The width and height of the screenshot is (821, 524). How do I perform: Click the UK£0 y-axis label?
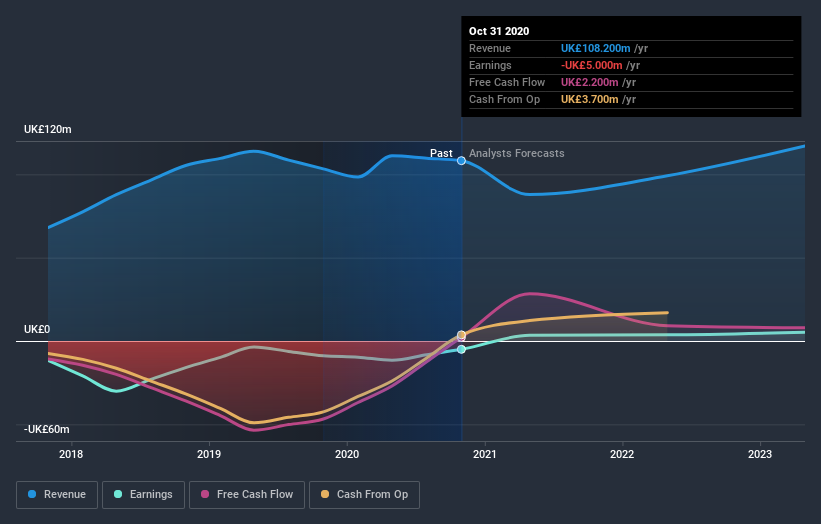[x=37, y=329]
